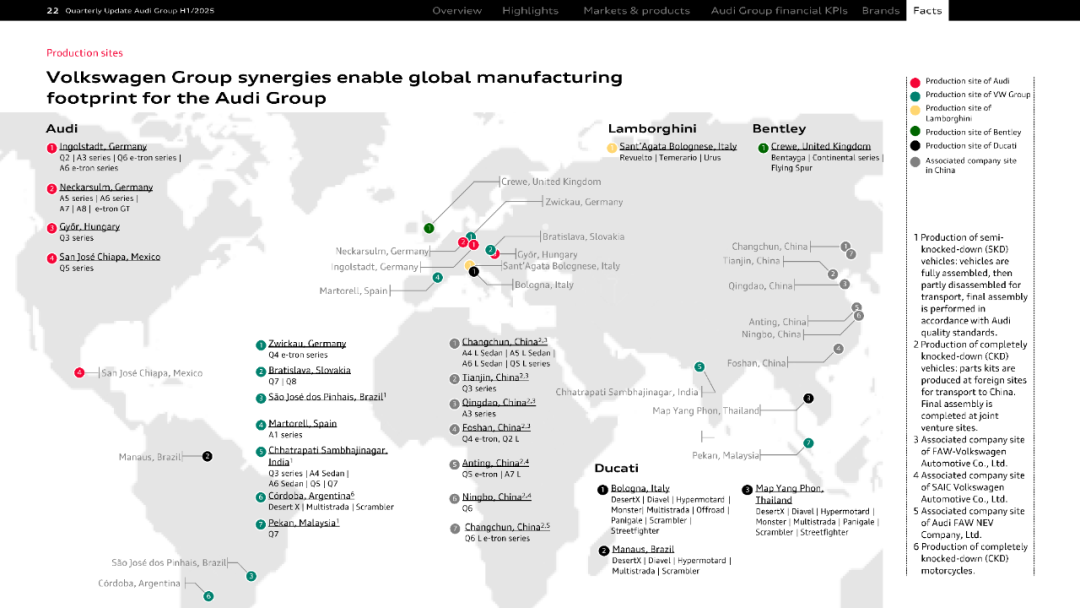
Task: Click the black Manaus marker on the map
Action: (x=207, y=457)
